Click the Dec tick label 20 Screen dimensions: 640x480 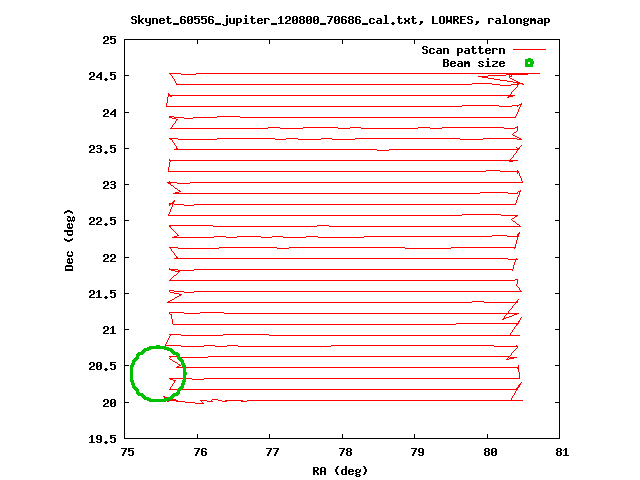[x=109, y=403]
